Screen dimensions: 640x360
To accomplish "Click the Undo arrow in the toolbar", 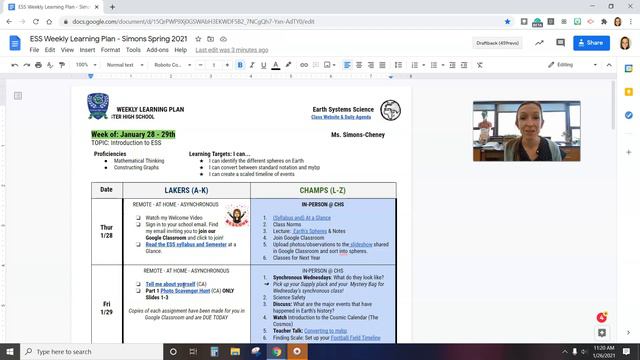I will pos(15,65).
